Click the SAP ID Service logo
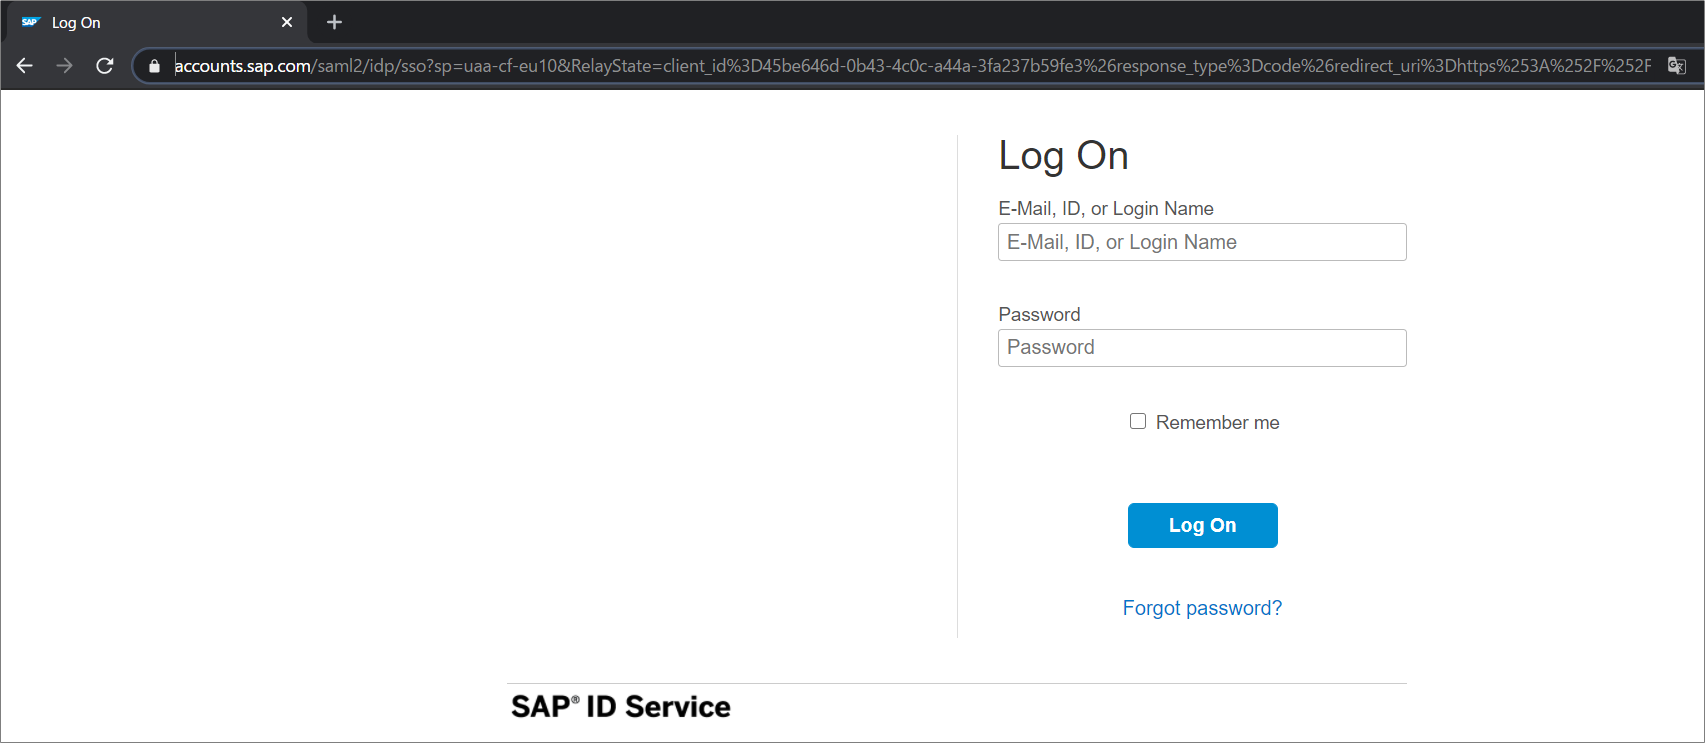Image resolution: width=1705 pixels, height=743 pixels. pyautogui.click(x=621, y=707)
